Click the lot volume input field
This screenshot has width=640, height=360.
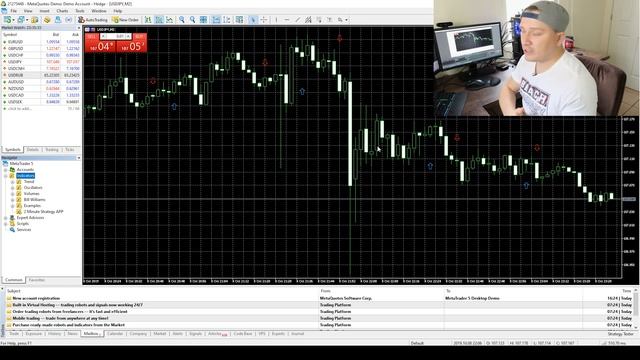[x=116, y=36]
